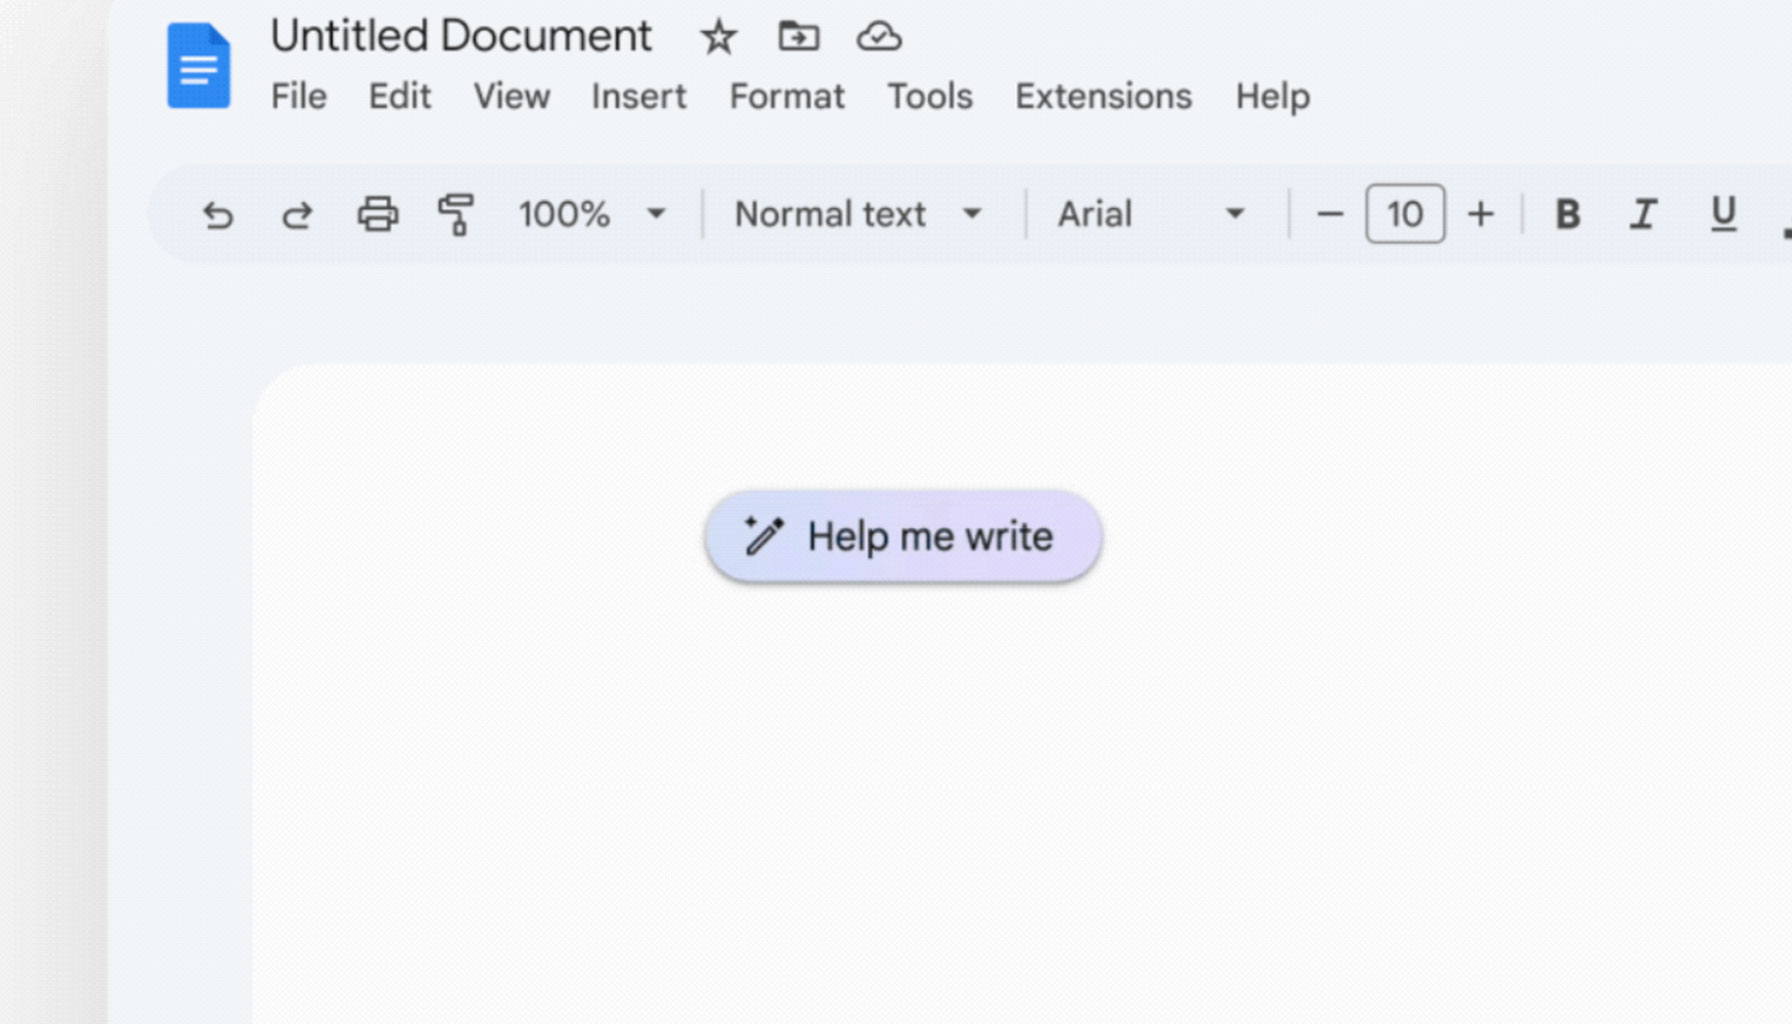1792x1024 pixels.
Task: Toggle underline formatting
Action: [x=1723, y=214]
